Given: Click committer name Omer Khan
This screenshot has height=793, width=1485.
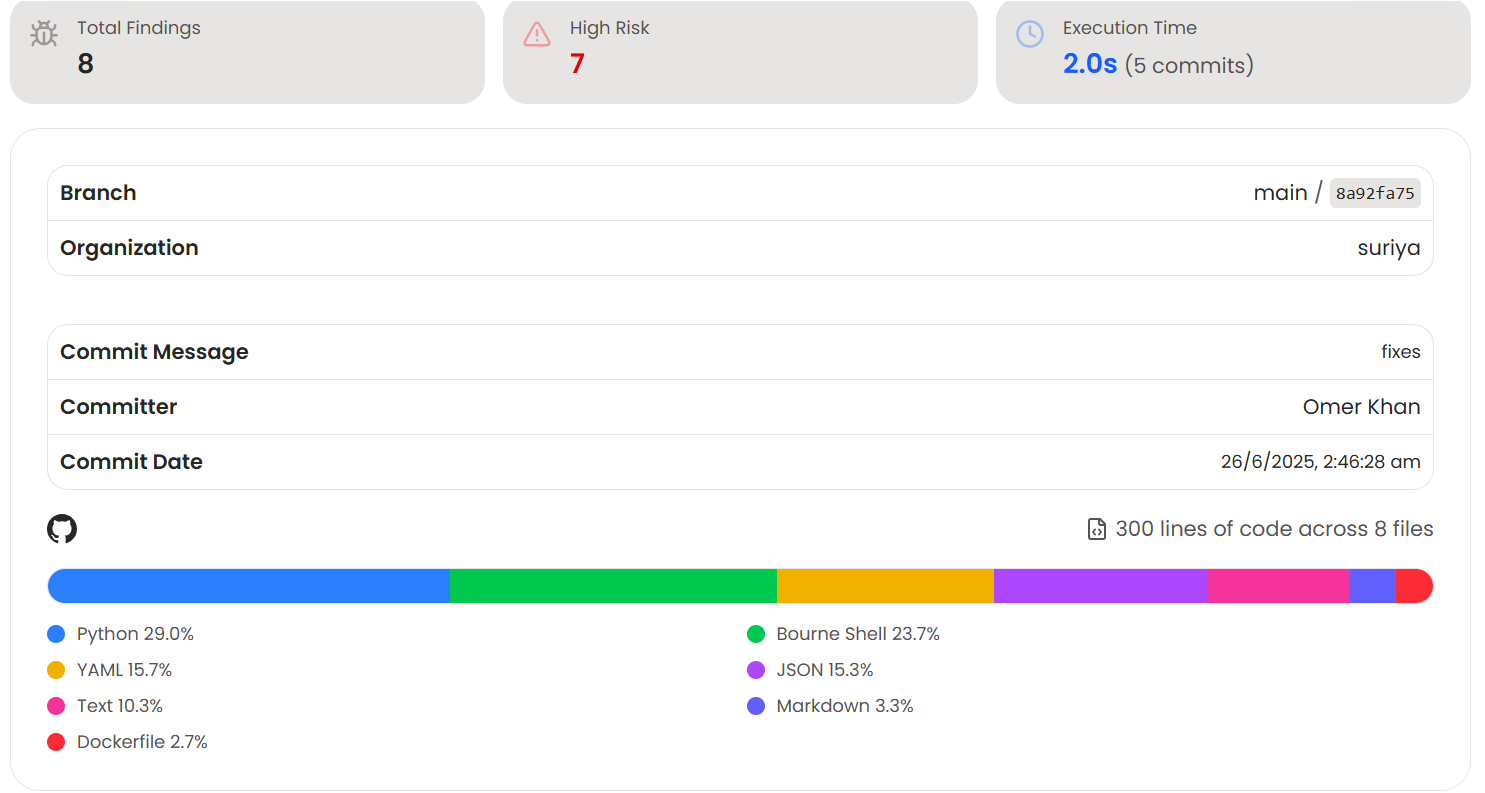Looking at the screenshot, I should click(1361, 407).
